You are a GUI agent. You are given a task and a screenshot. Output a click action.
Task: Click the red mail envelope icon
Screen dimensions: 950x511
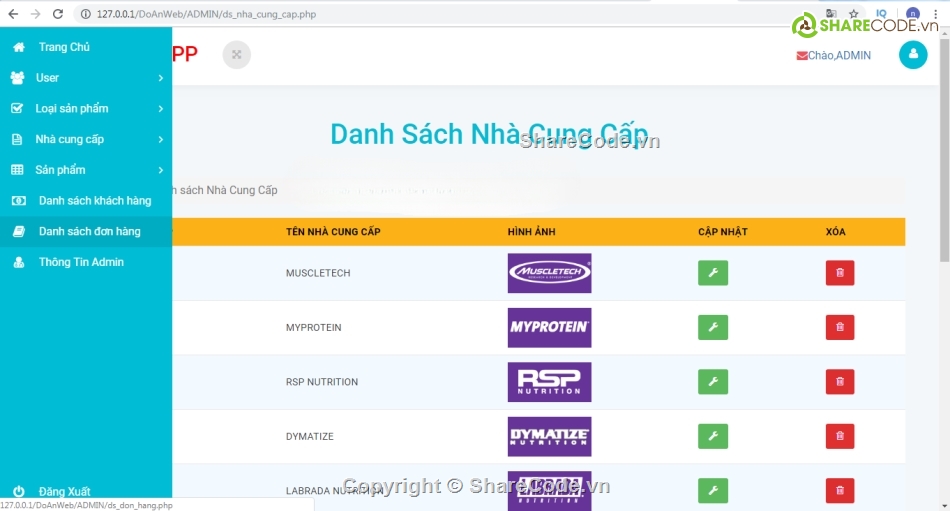click(x=802, y=56)
